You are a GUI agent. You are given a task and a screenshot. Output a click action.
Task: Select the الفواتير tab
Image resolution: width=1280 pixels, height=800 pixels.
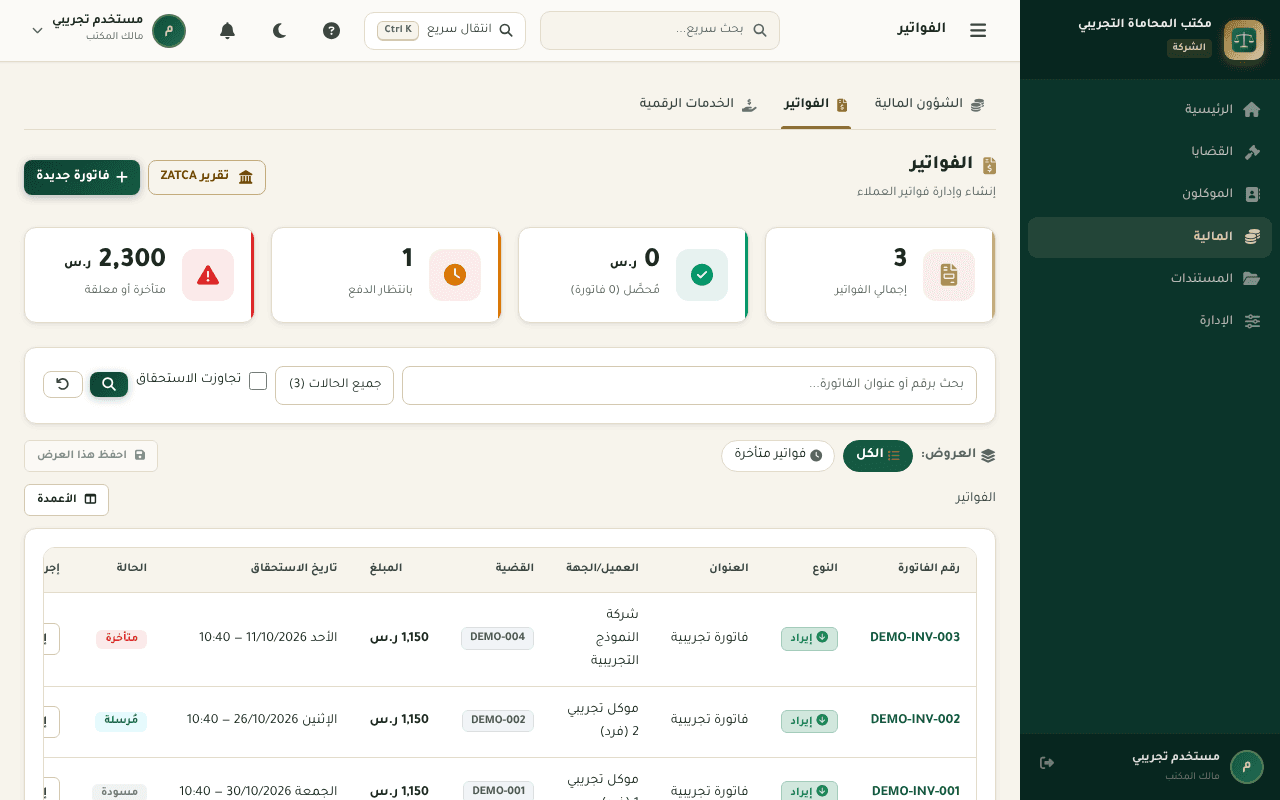click(x=816, y=104)
